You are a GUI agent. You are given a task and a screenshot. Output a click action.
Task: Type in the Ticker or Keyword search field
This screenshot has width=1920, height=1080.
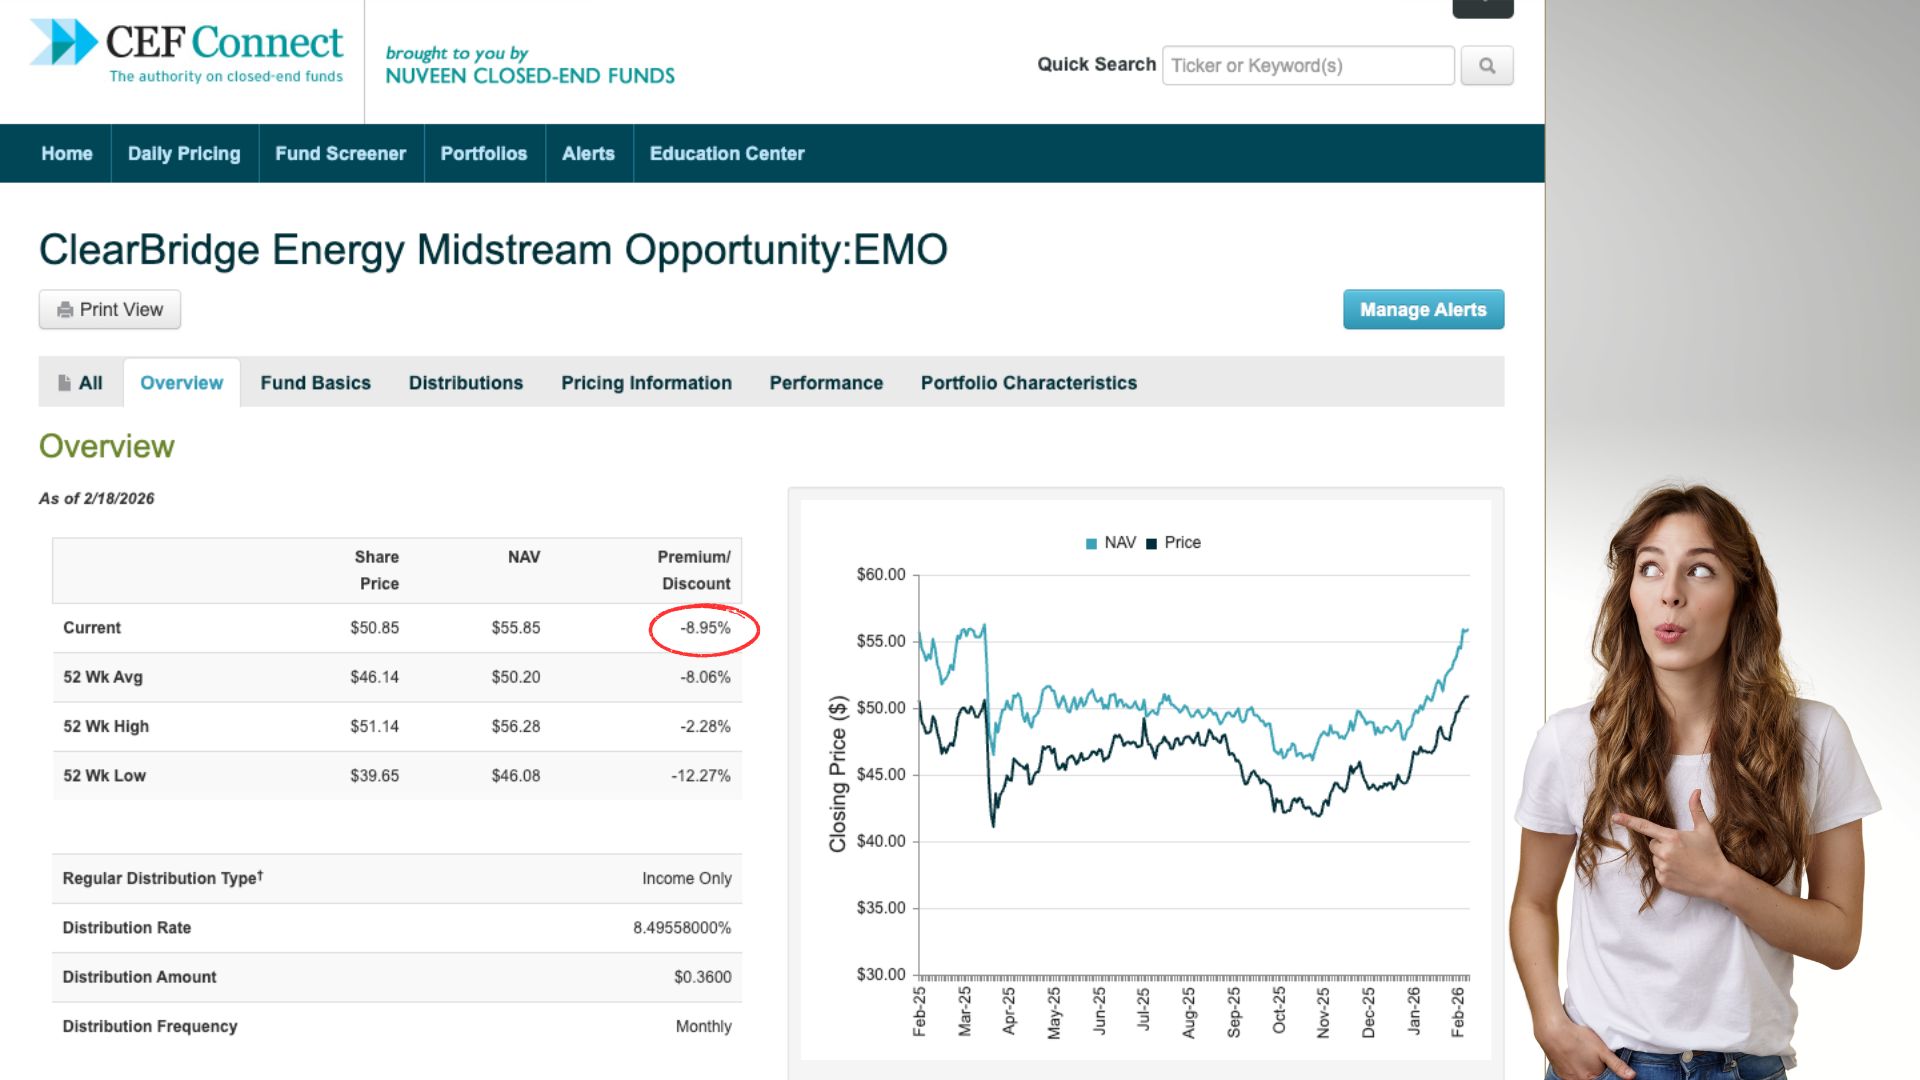(1307, 66)
